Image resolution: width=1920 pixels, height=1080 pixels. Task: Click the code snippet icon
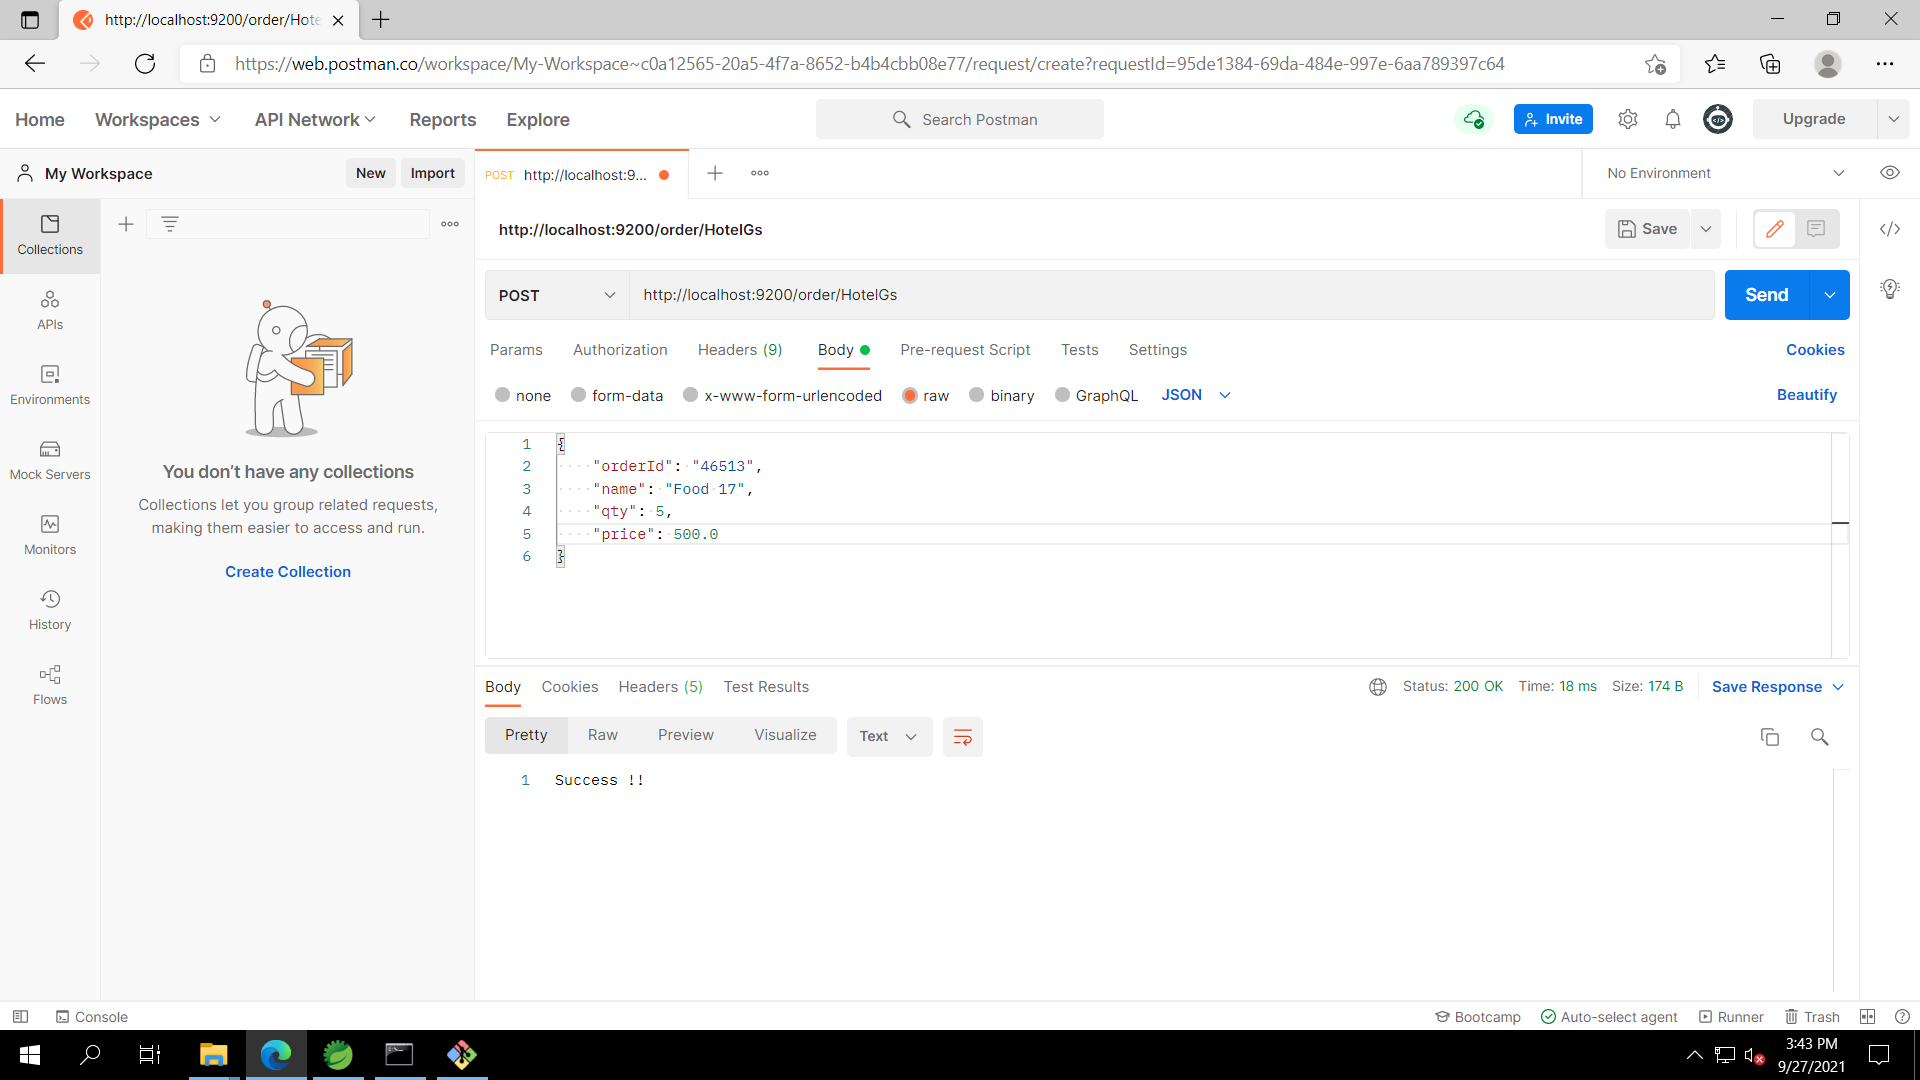coord(1889,229)
